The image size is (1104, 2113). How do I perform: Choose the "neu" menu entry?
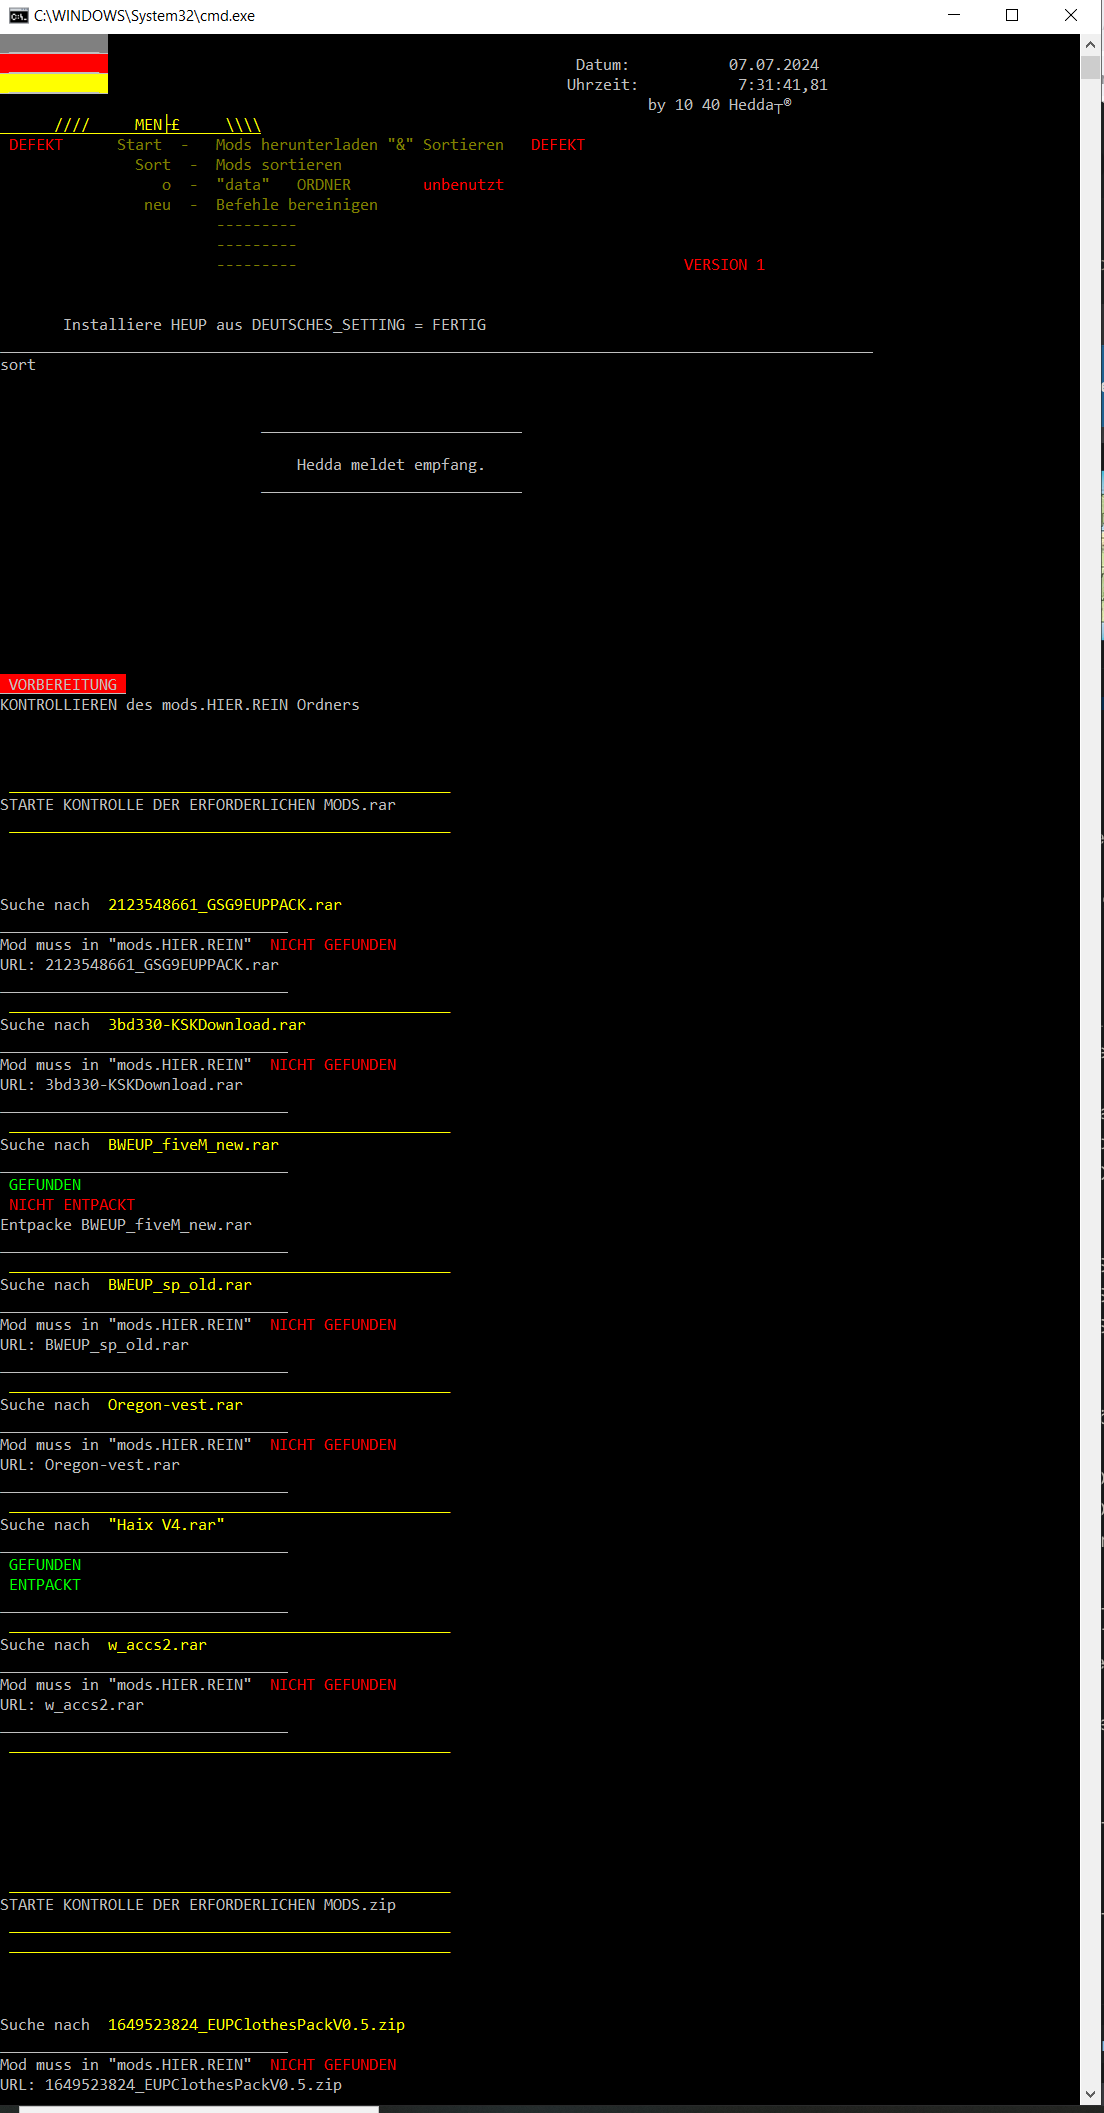(x=157, y=205)
